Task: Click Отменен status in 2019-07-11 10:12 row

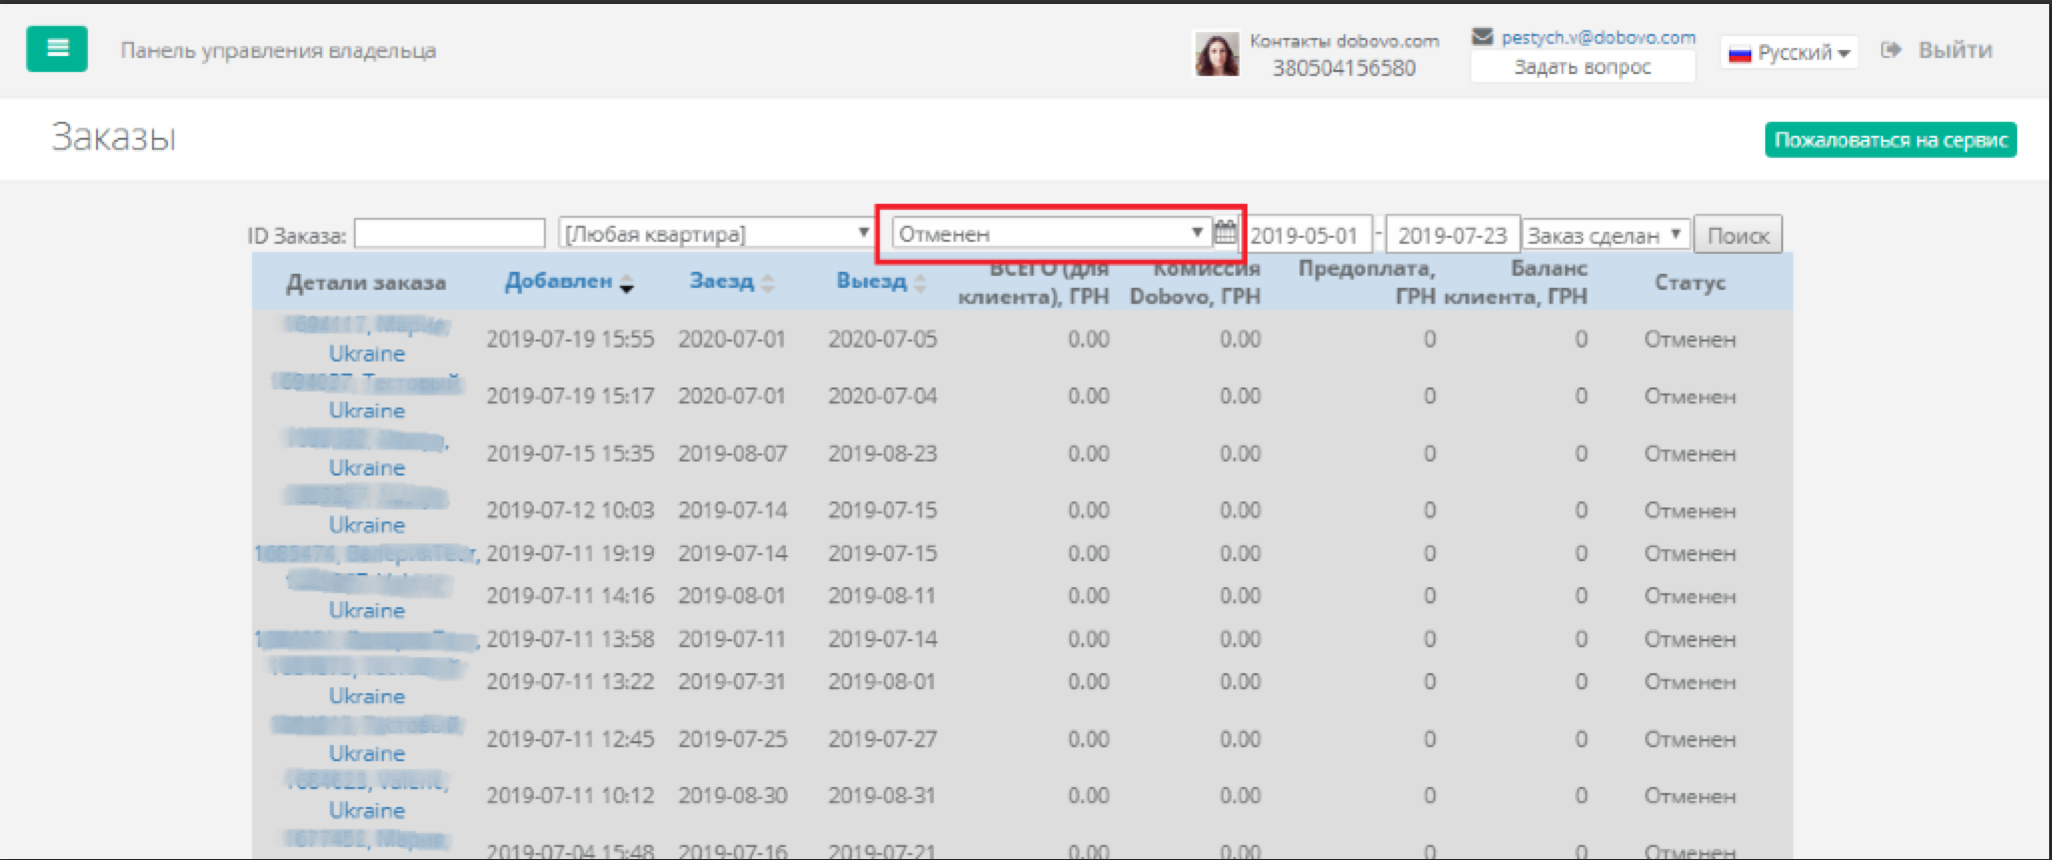Action: pos(1690,796)
